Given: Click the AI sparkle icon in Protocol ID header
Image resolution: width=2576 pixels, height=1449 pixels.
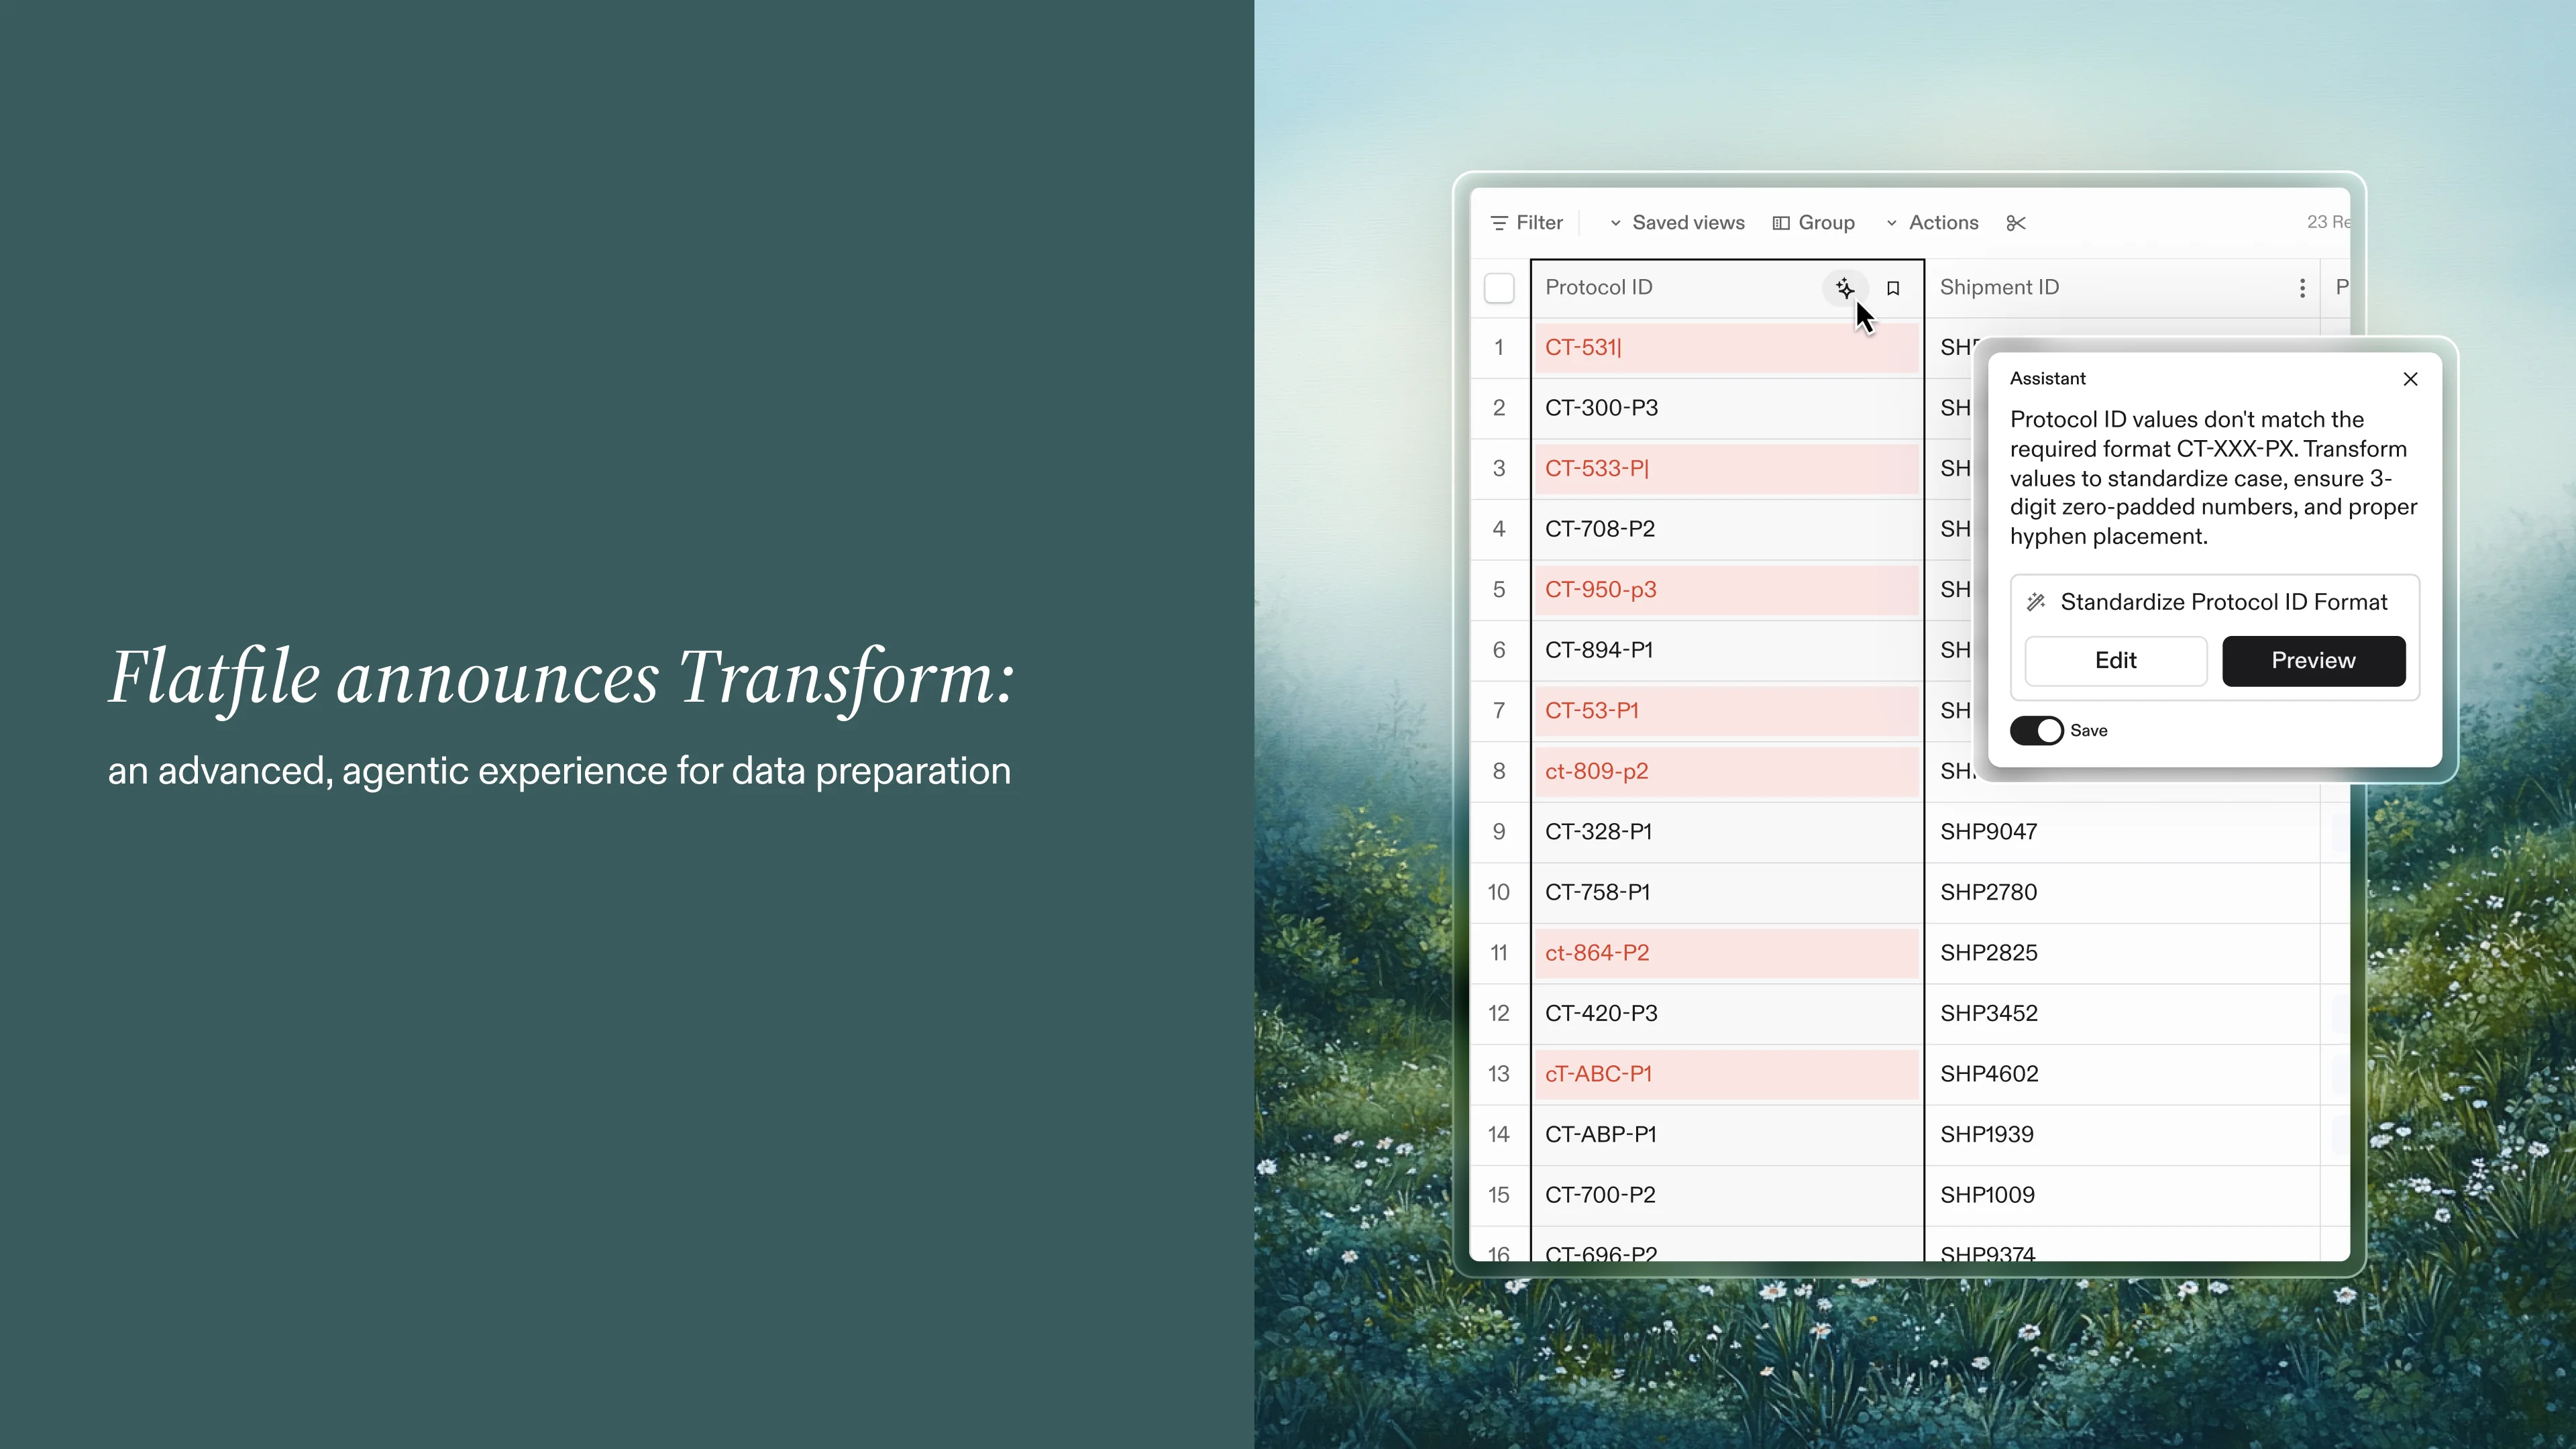Looking at the screenshot, I should coord(1844,288).
